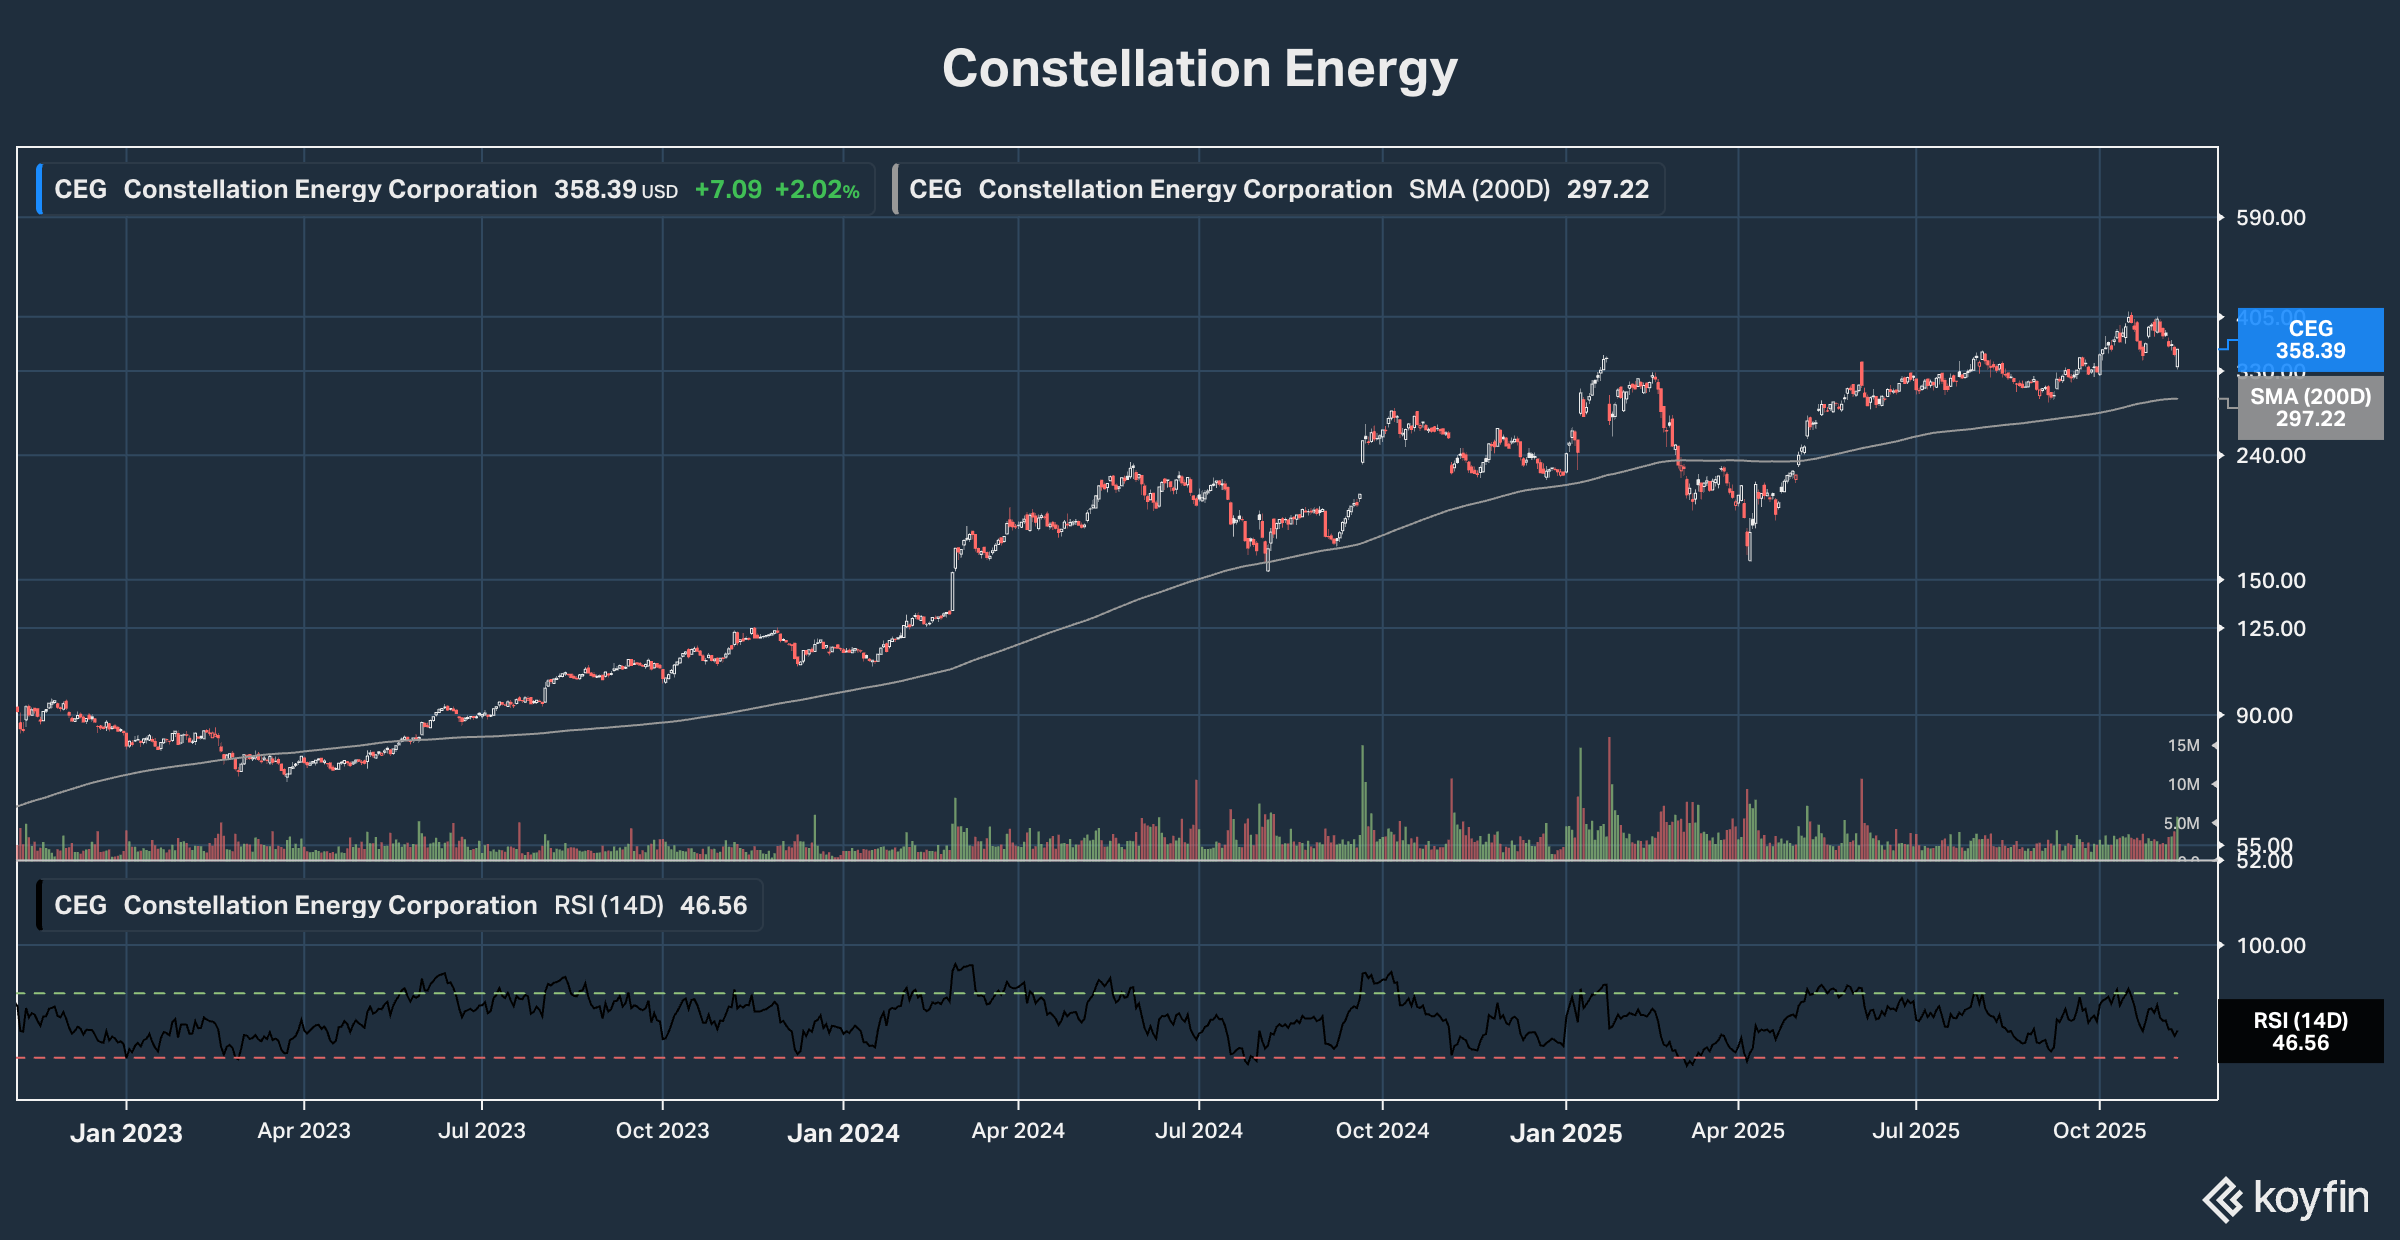Click blue color bar beside CEG price legend
The image size is (2400, 1240).
coord(39,189)
